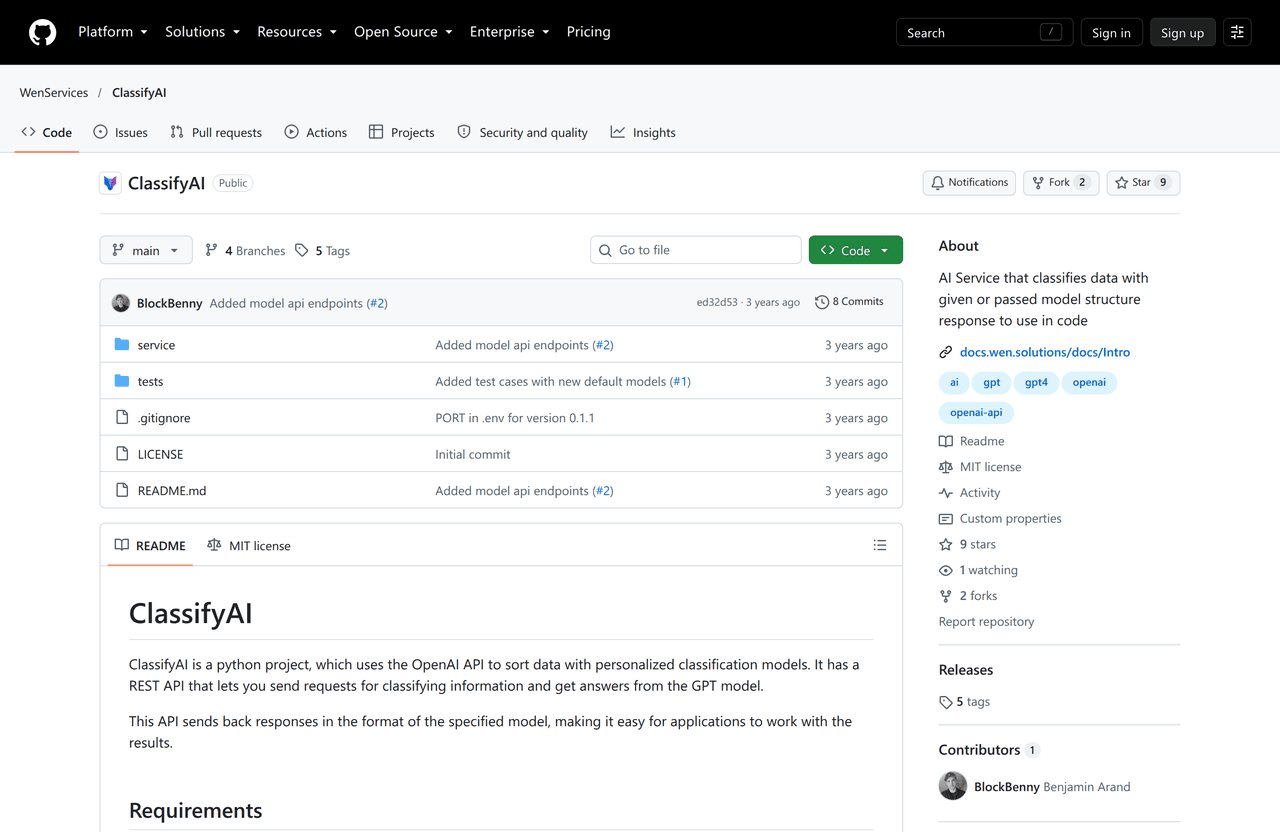Expand the Enterprise menu
Screen dimensions: 1280x832
510,32
